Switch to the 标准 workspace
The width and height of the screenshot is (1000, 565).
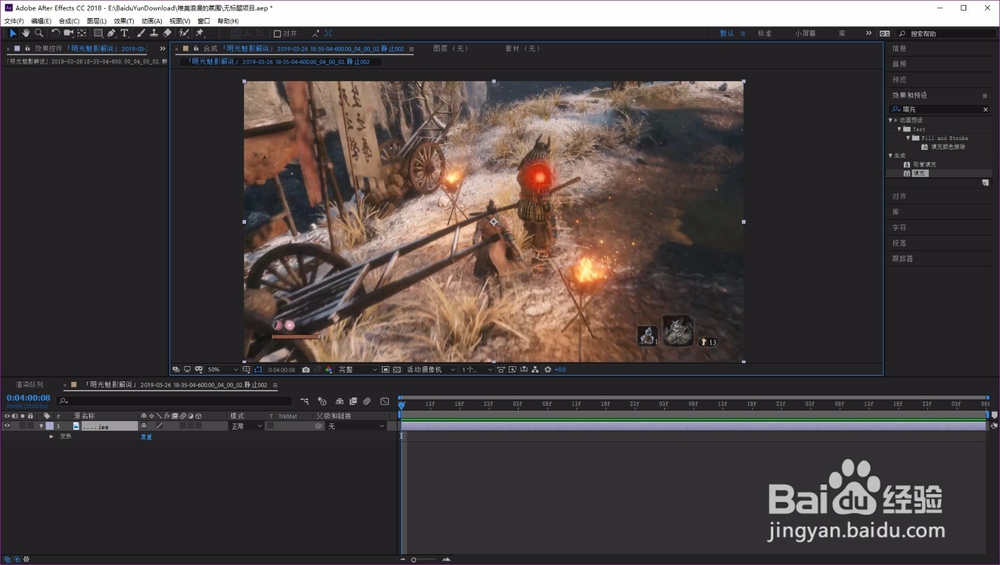(764, 33)
